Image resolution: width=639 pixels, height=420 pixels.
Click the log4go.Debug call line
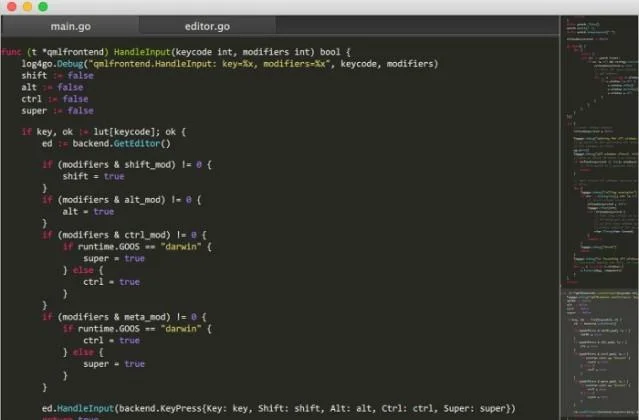point(230,64)
